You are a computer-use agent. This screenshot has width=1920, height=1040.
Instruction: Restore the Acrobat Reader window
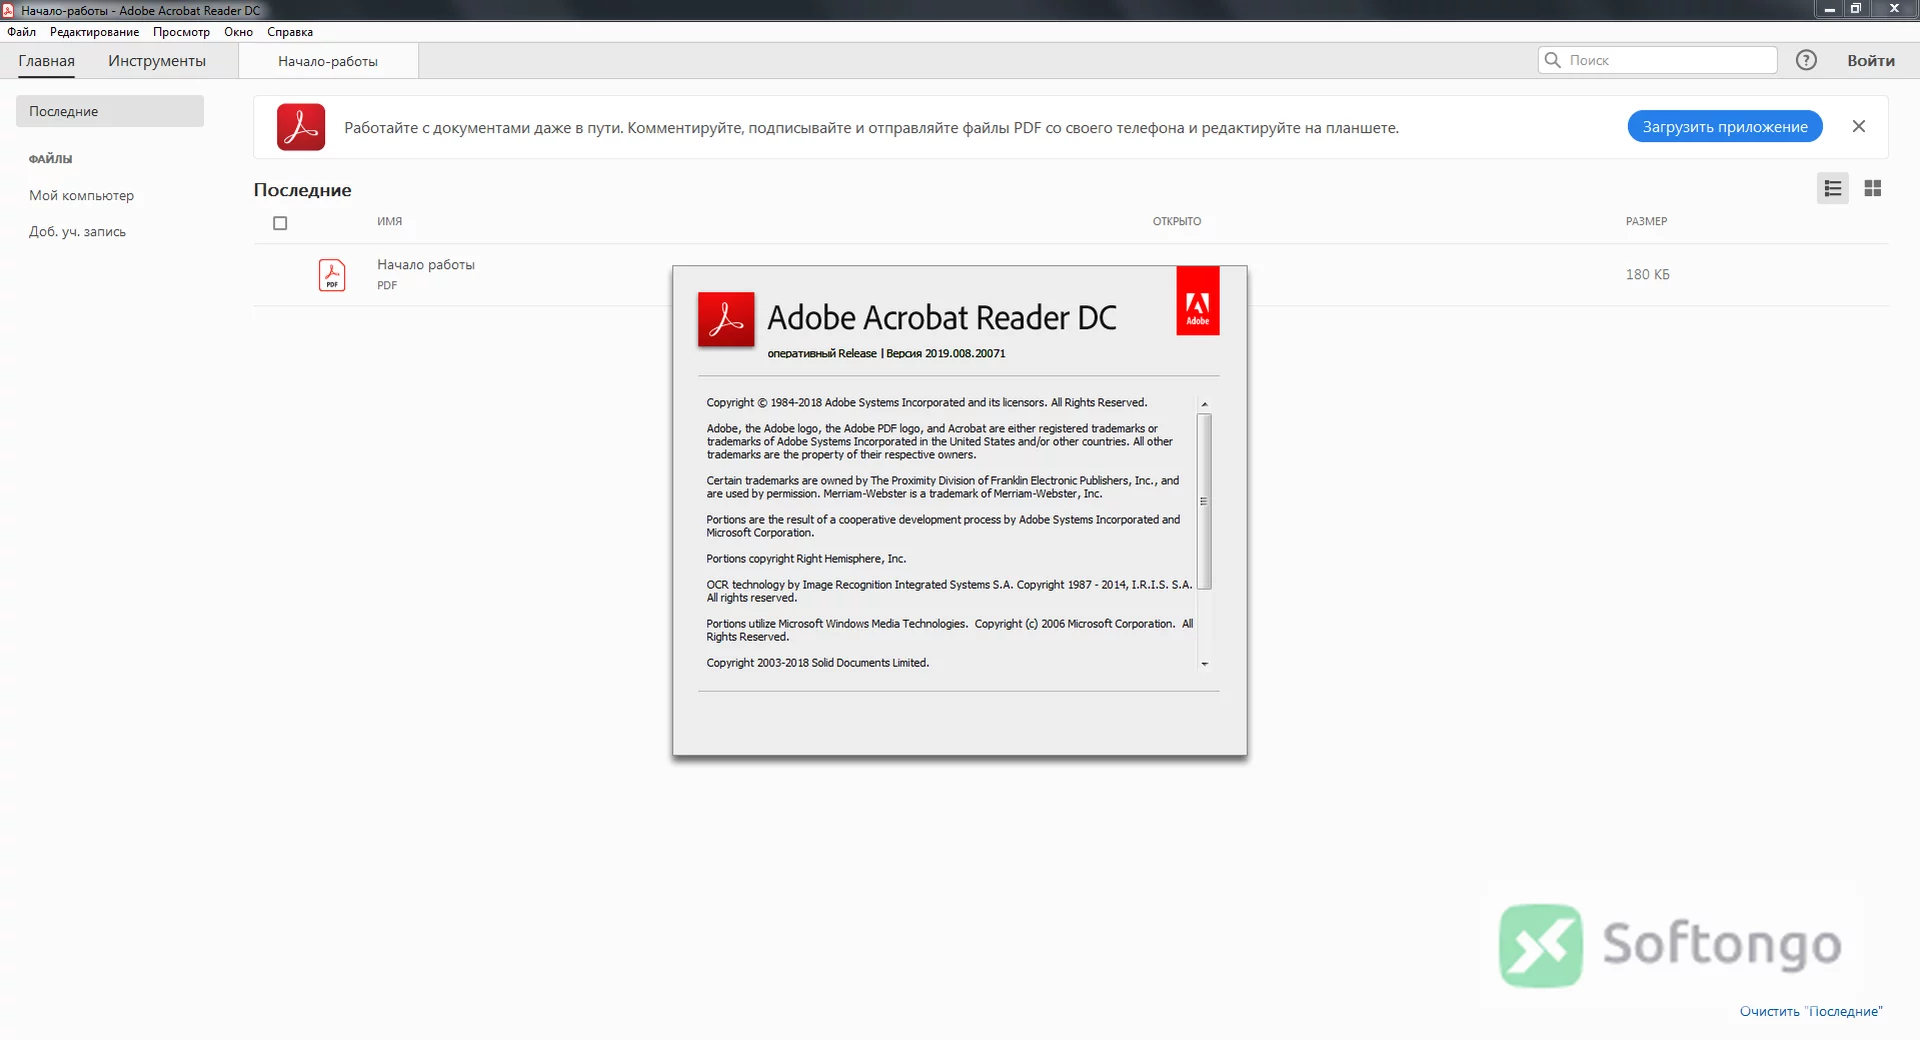(x=1856, y=9)
